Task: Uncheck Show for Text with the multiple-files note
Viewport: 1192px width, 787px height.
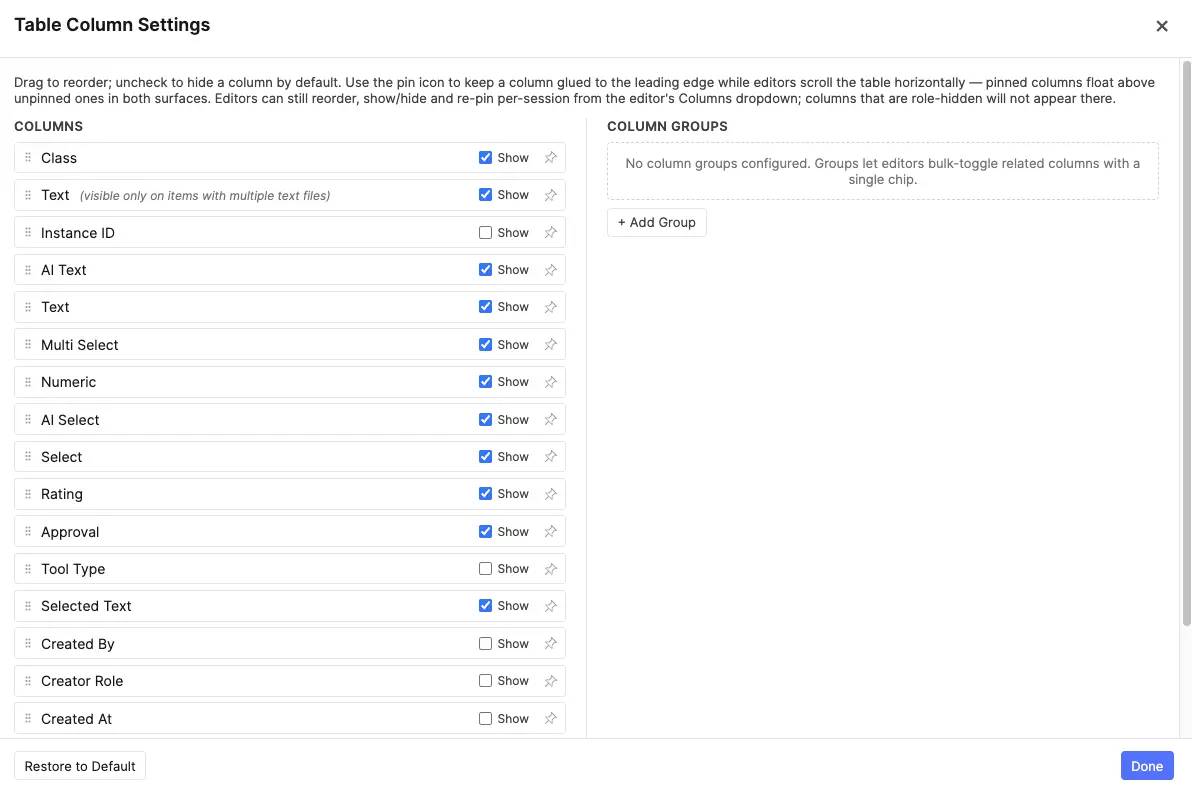Action: [485, 195]
